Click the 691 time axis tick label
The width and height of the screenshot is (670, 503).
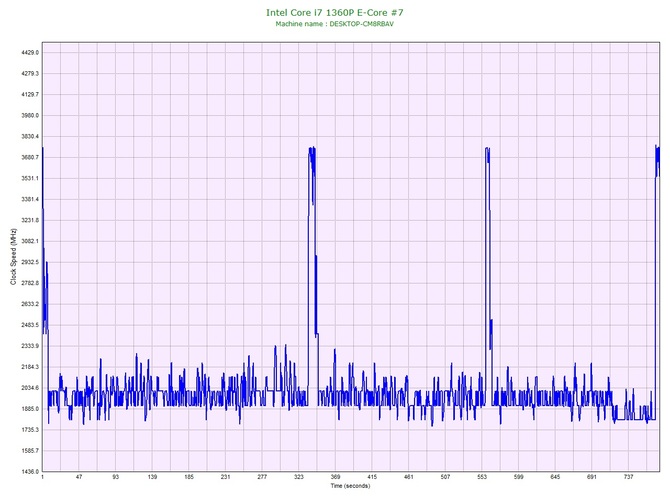click(592, 477)
